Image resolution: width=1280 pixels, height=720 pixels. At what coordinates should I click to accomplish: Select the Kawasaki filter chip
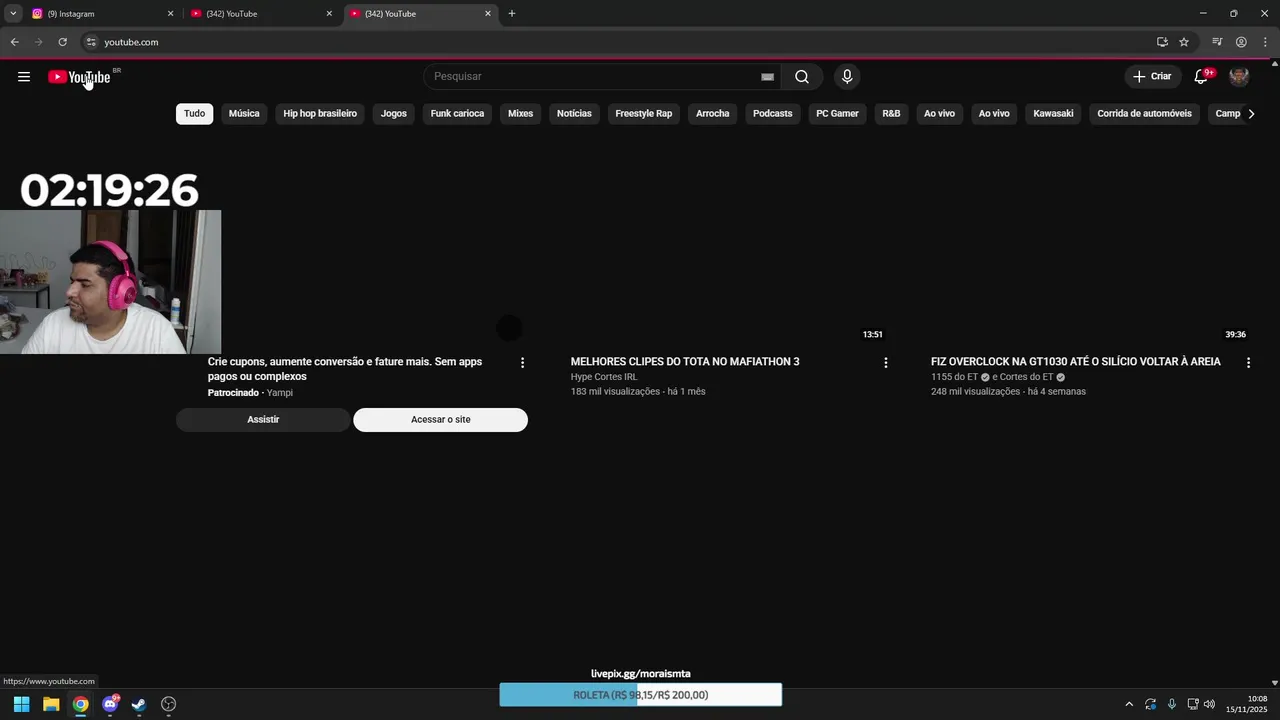(x=1053, y=114)
